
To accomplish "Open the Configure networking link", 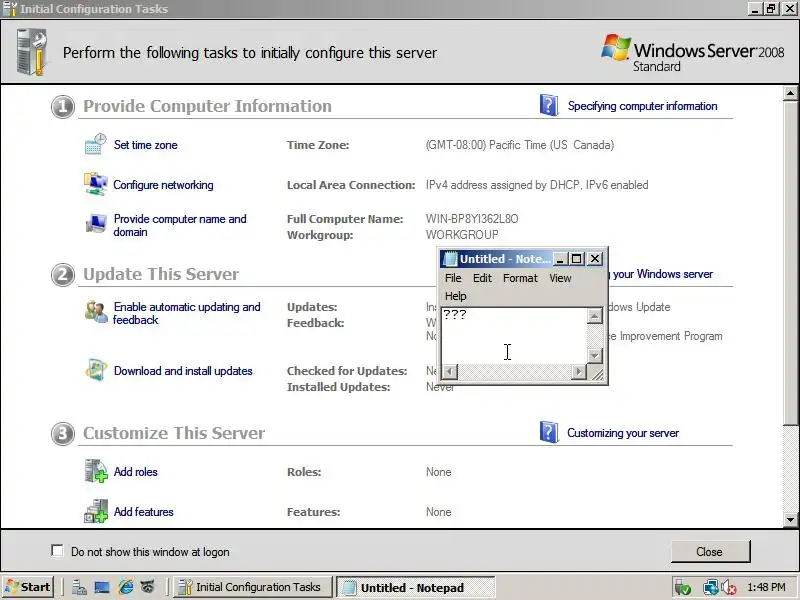I will 163,185.
